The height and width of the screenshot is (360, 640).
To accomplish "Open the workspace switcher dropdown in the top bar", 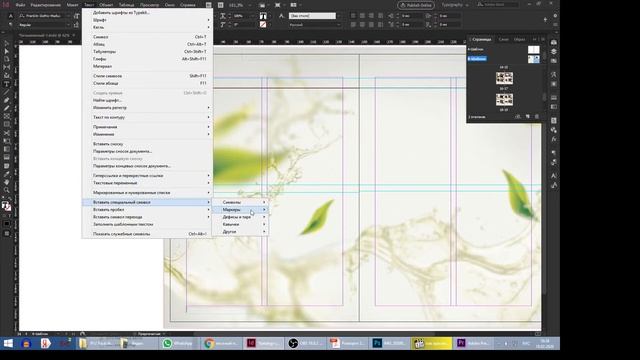I will pyautogui.click(x=455, y=5).
